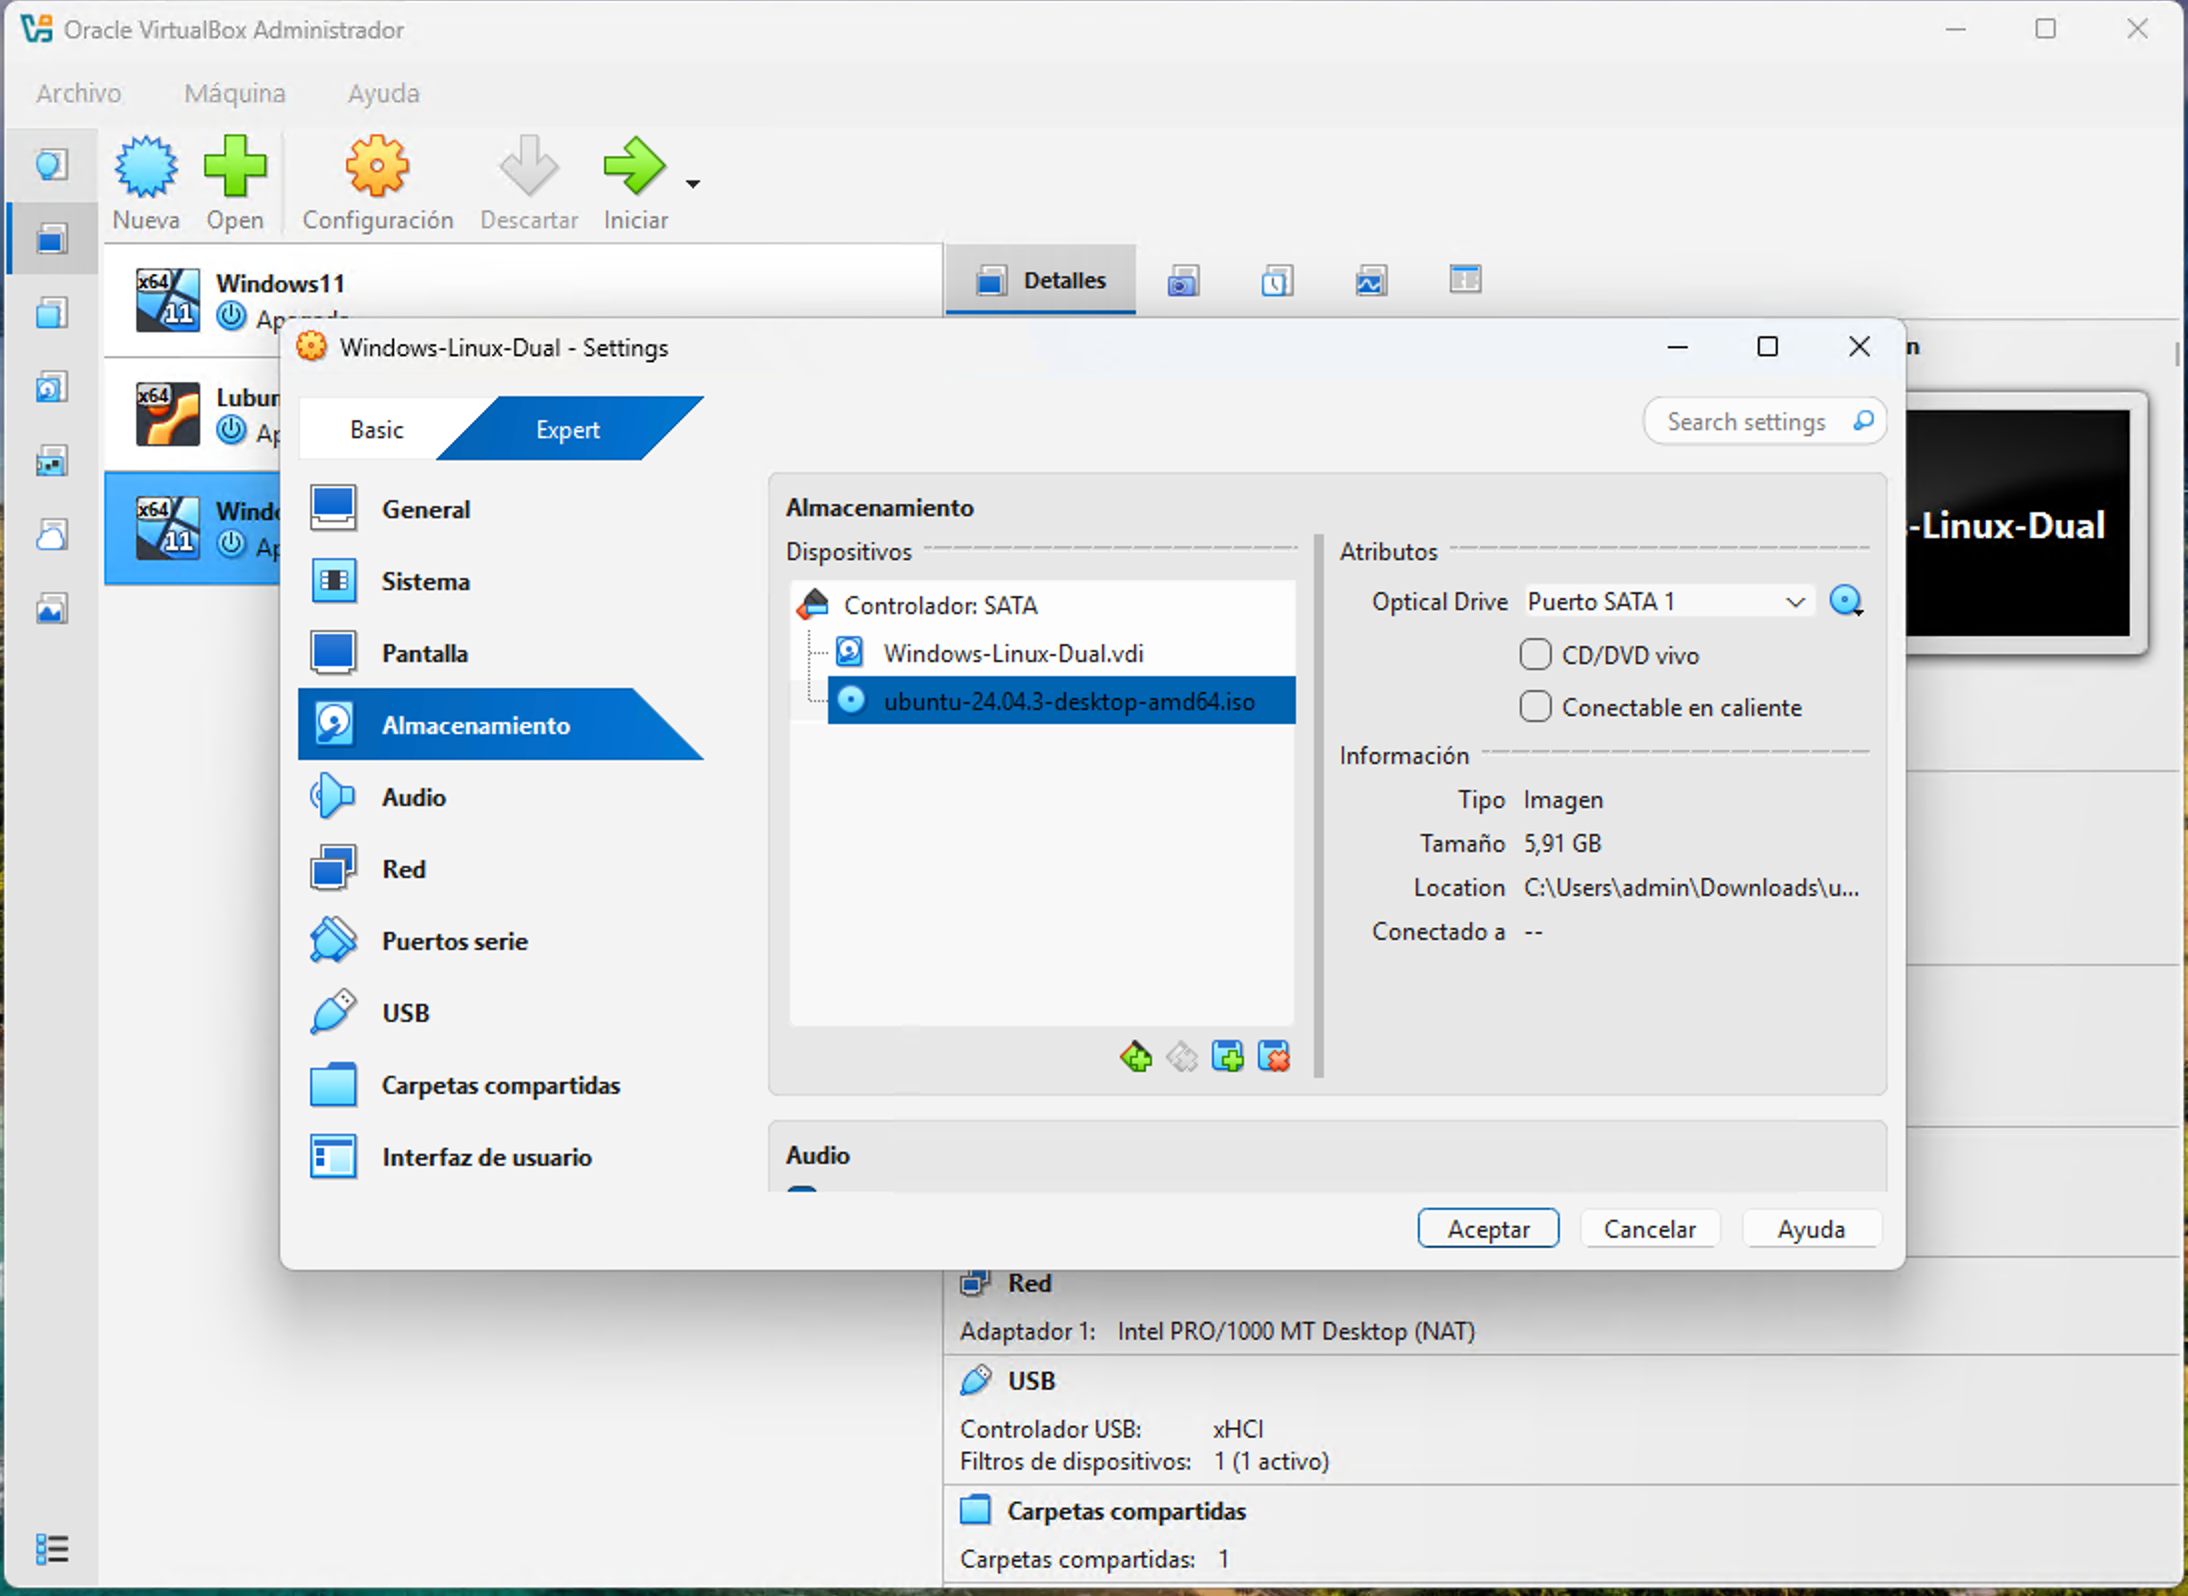Open the Archivo menu
Image resolution: width=2188 pixels, height=1596 pixels.
78,93
